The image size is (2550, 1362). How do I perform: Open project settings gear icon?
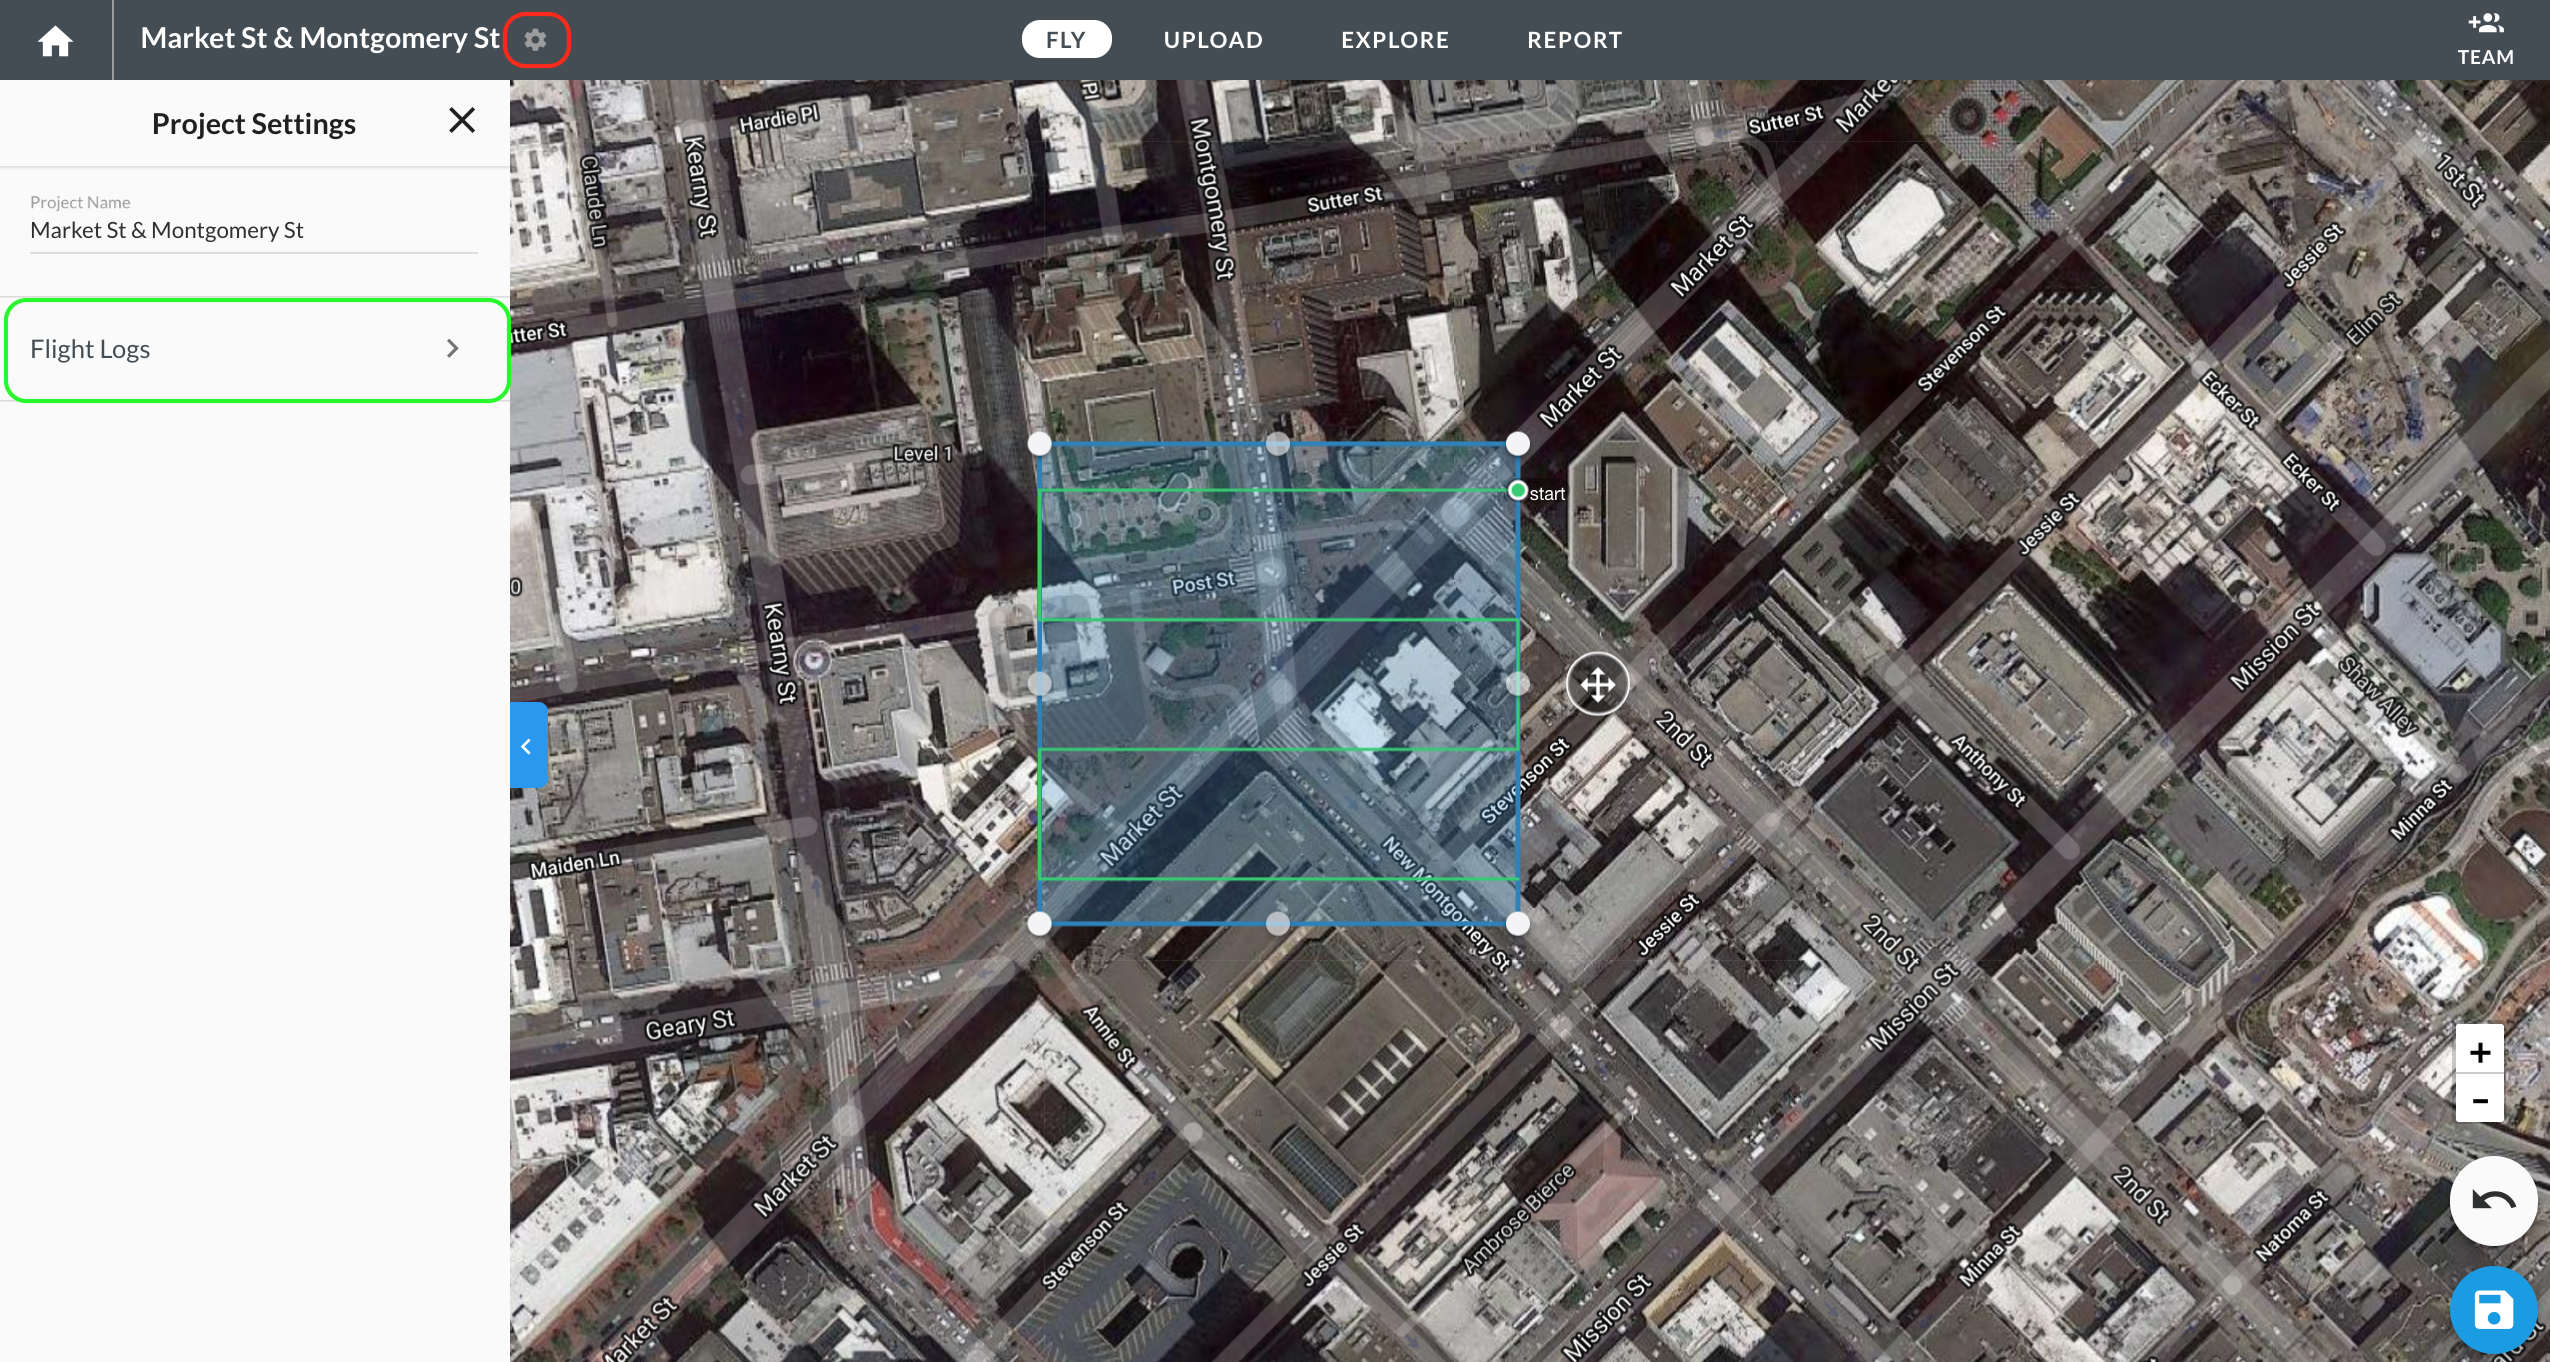point(536,40)
